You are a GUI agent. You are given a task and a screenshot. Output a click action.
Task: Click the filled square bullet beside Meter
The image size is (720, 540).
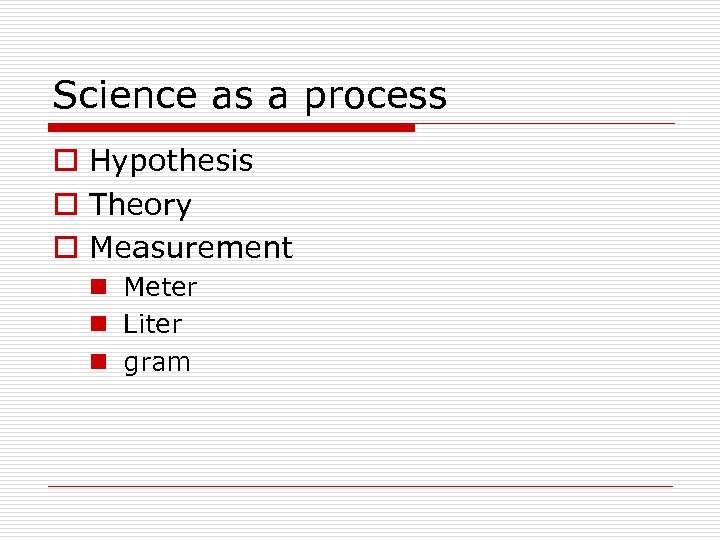coord(97,287)
